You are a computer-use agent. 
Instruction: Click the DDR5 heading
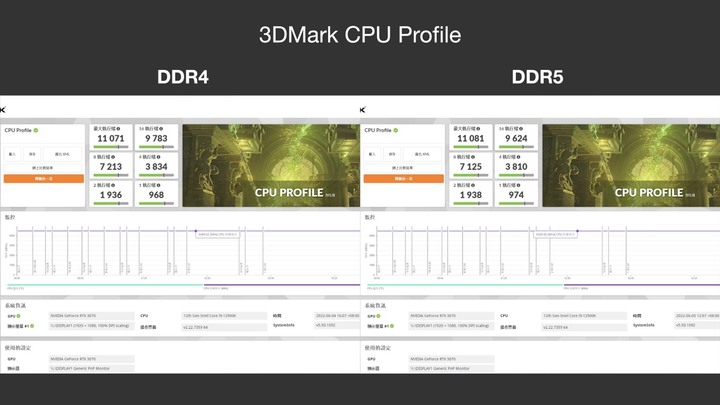[537, 77]
